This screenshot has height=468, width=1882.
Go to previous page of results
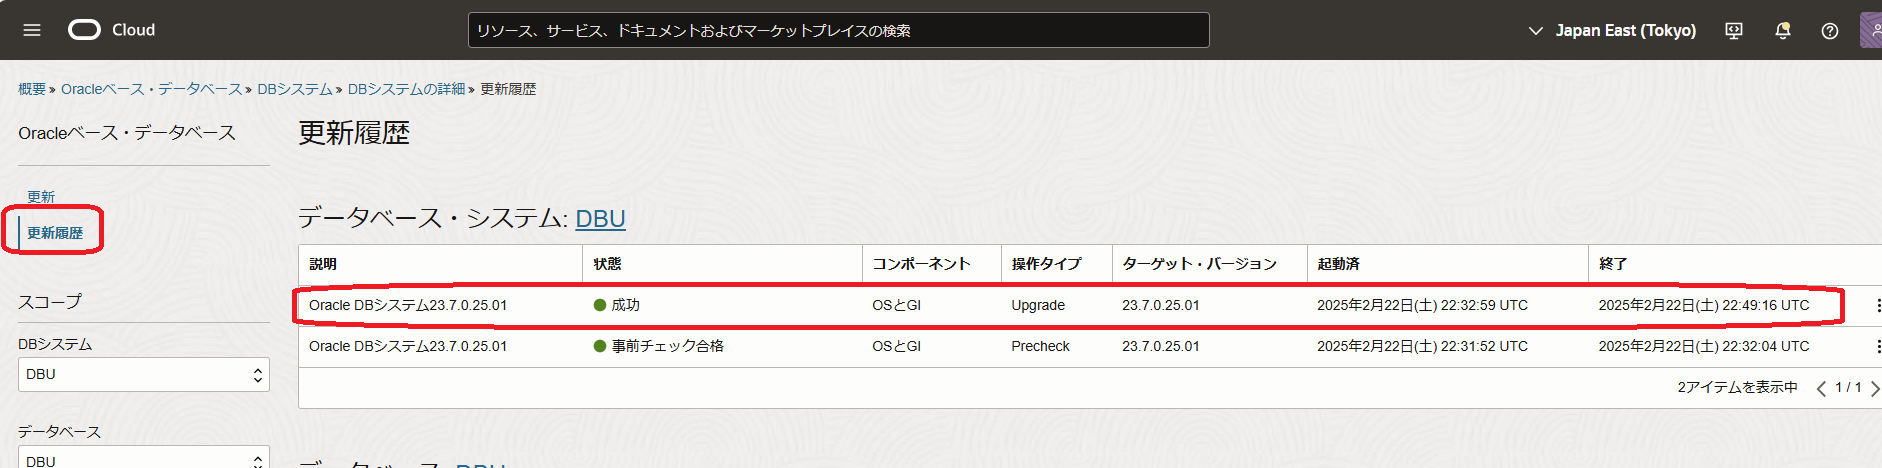[x=1821, y=388]
